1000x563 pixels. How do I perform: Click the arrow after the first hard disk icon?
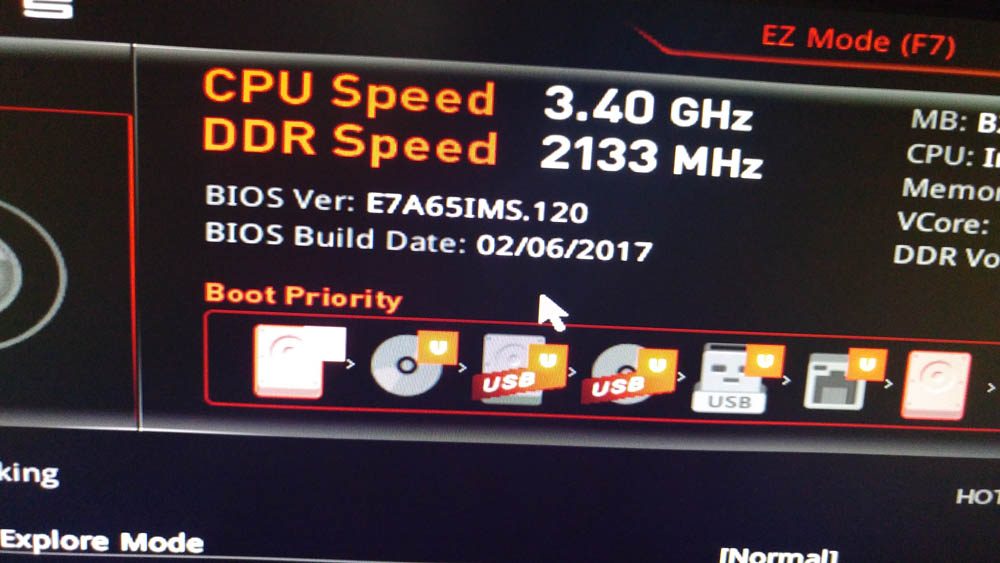point(351,363)
